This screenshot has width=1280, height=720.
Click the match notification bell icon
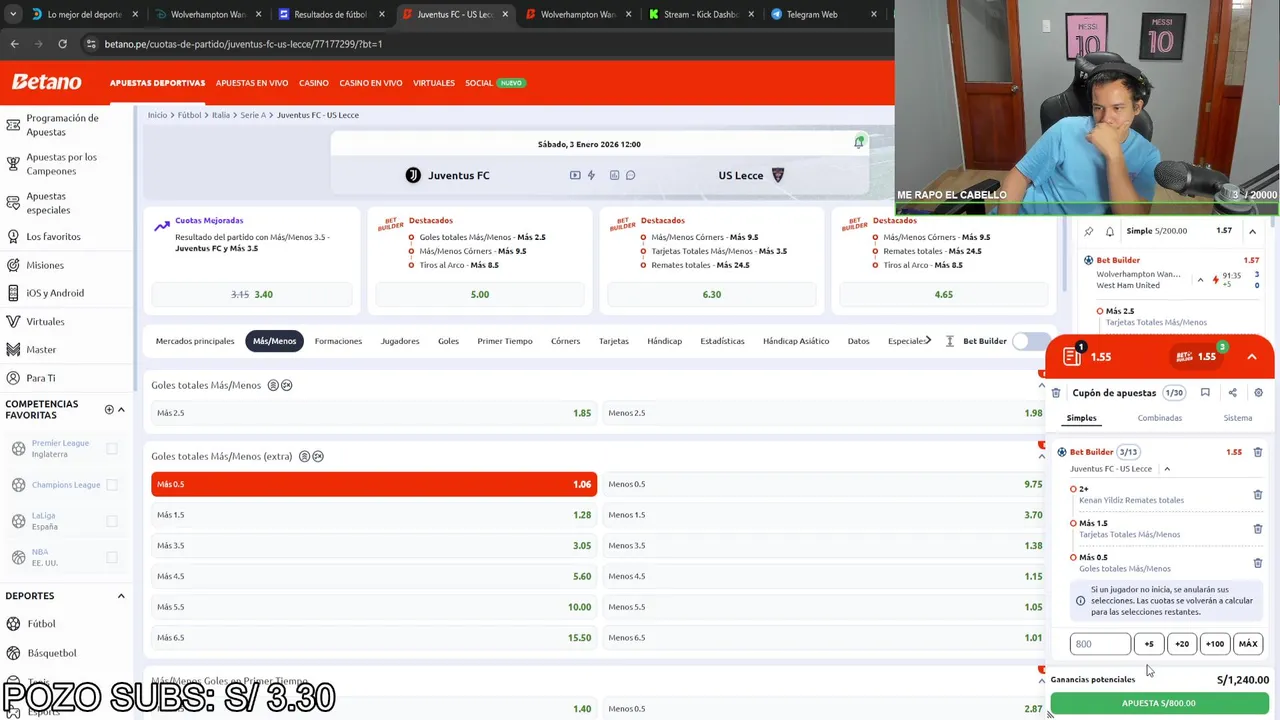858,143
